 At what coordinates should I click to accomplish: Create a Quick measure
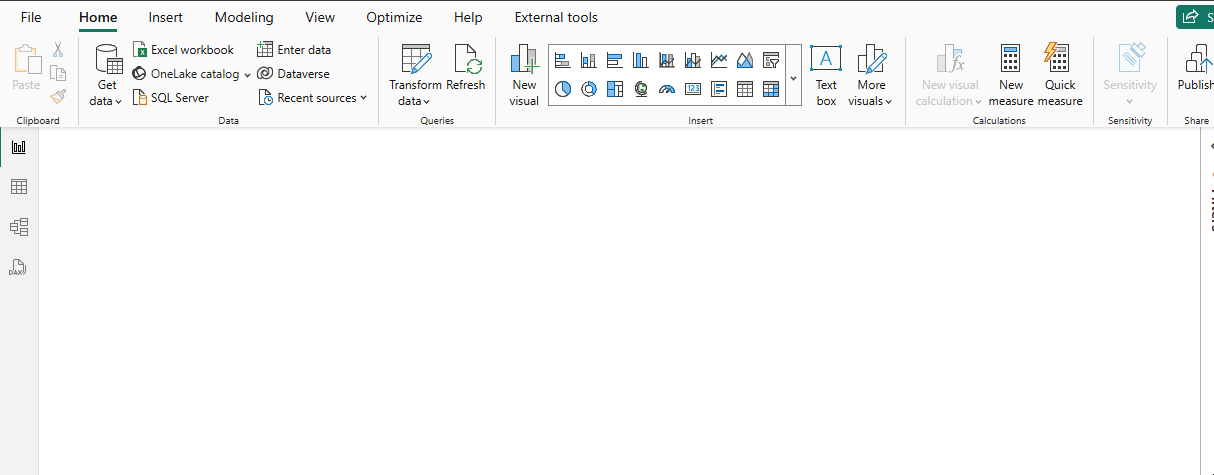point(1060,75)
